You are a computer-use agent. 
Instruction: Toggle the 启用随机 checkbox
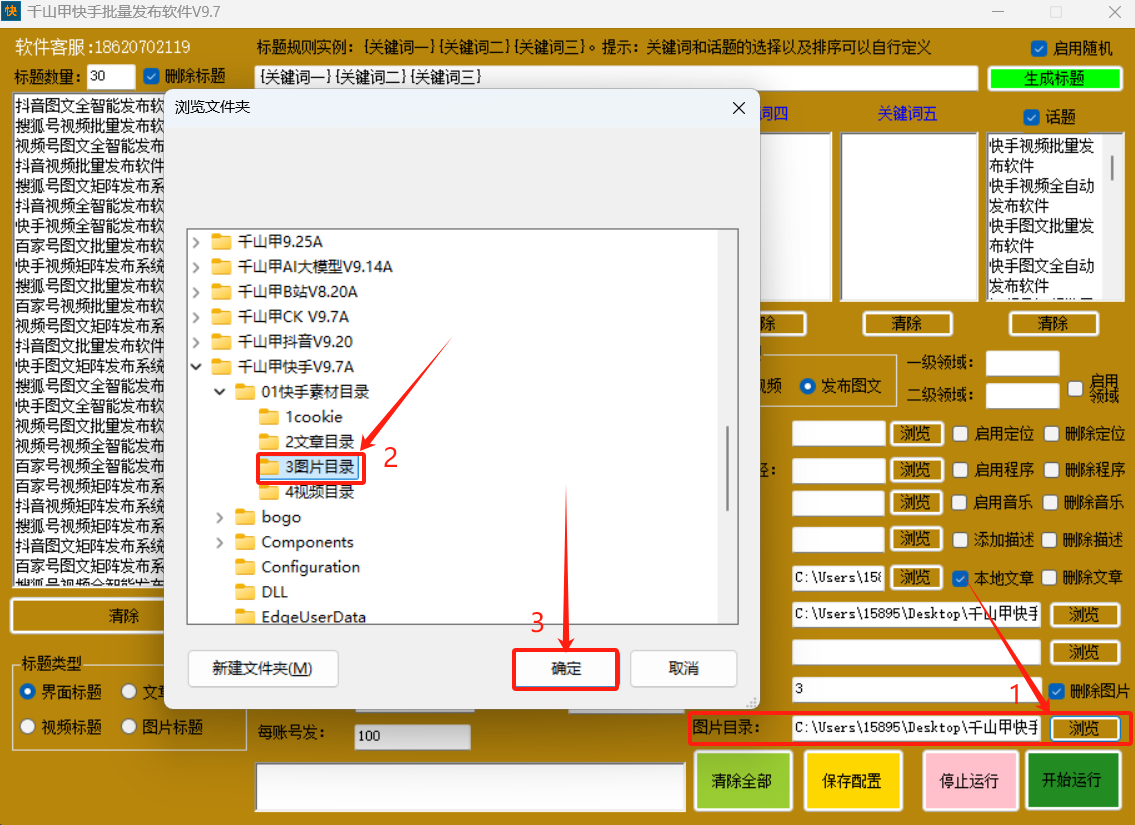[x=1038, y=48]
